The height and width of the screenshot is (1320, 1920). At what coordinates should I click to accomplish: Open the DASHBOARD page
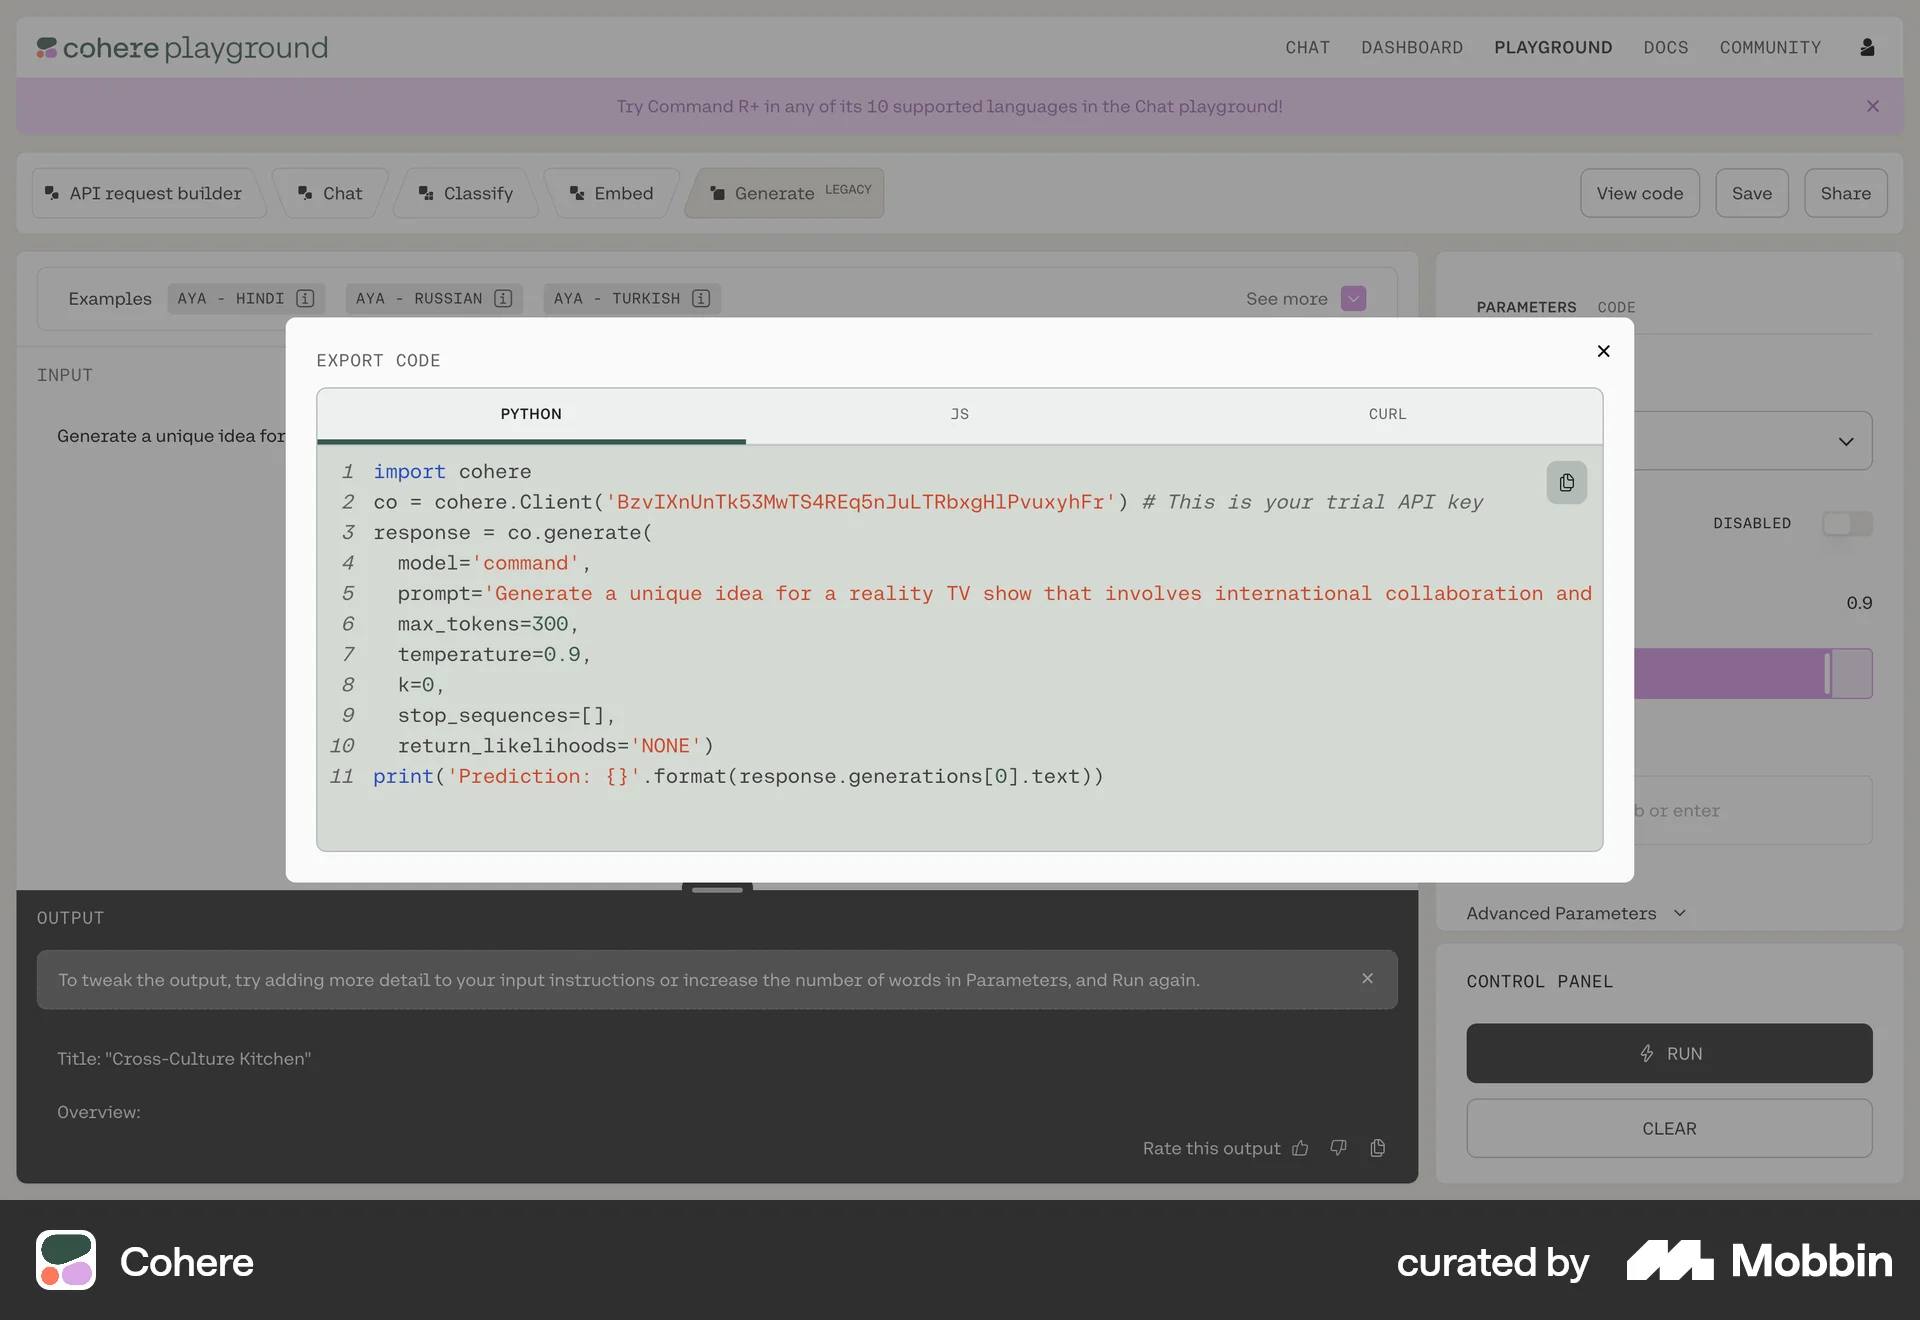coord(1412,47)
